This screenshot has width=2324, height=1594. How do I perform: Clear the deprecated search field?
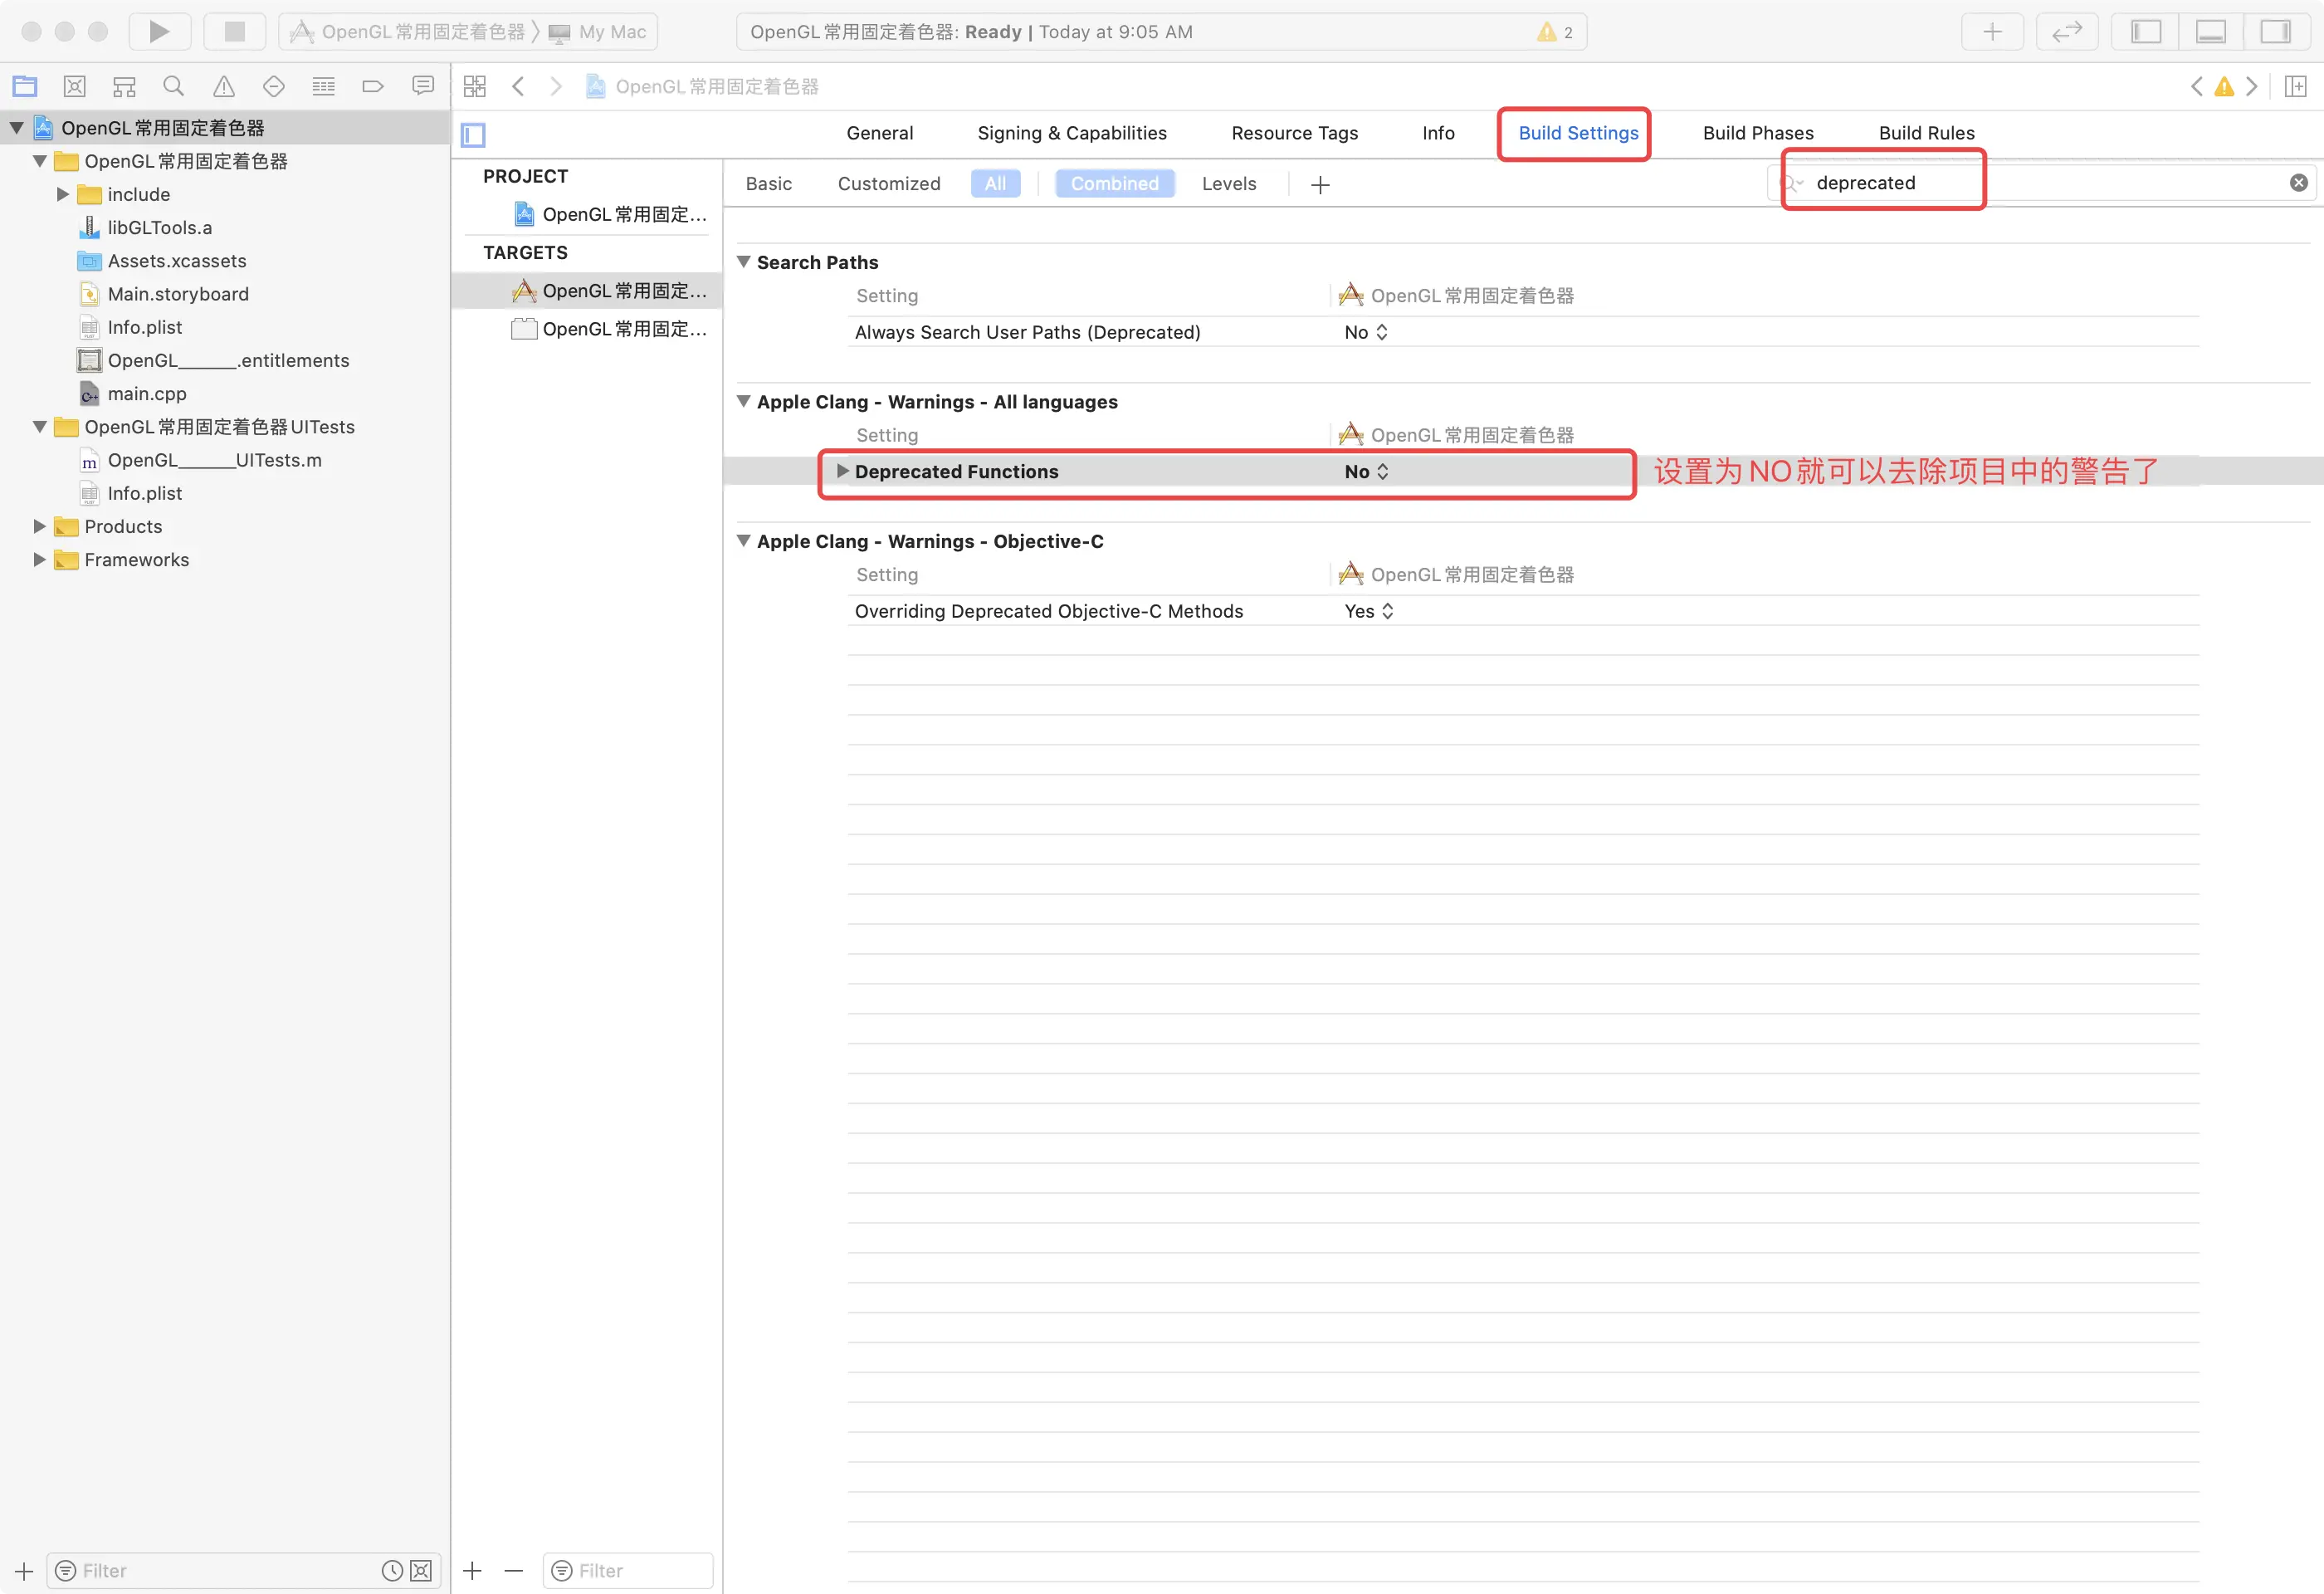click(x=2298, y=182)
